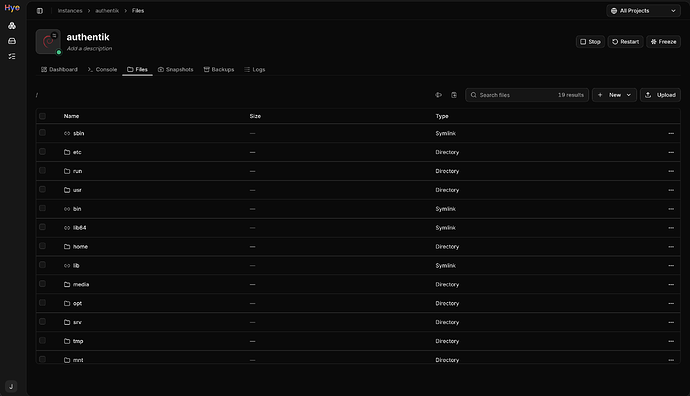Open the All Projects dropdown
The width and height of the screenshot is (690, 396).
pos(643,11)
